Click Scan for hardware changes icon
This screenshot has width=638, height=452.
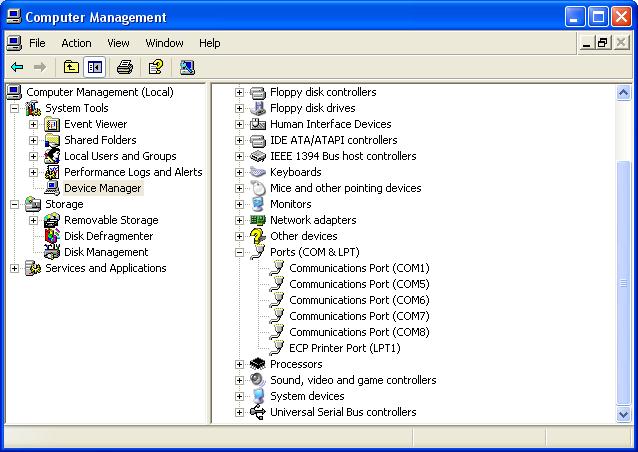(187, 67)
